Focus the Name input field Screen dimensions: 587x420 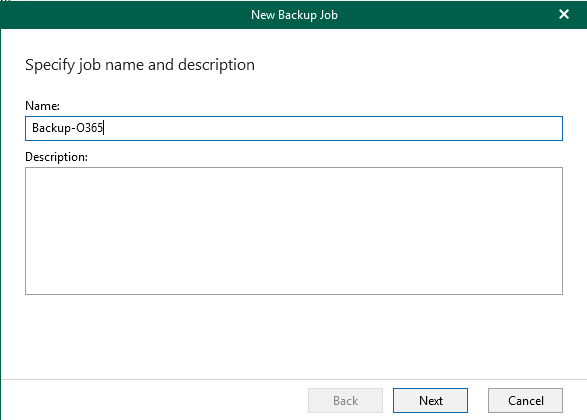point(294,128)
